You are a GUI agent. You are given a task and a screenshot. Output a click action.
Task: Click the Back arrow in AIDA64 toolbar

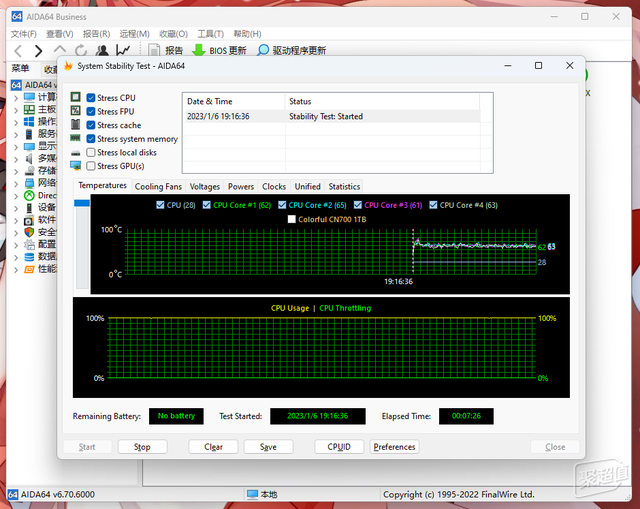pyautogui.click(x=18, y=51)
